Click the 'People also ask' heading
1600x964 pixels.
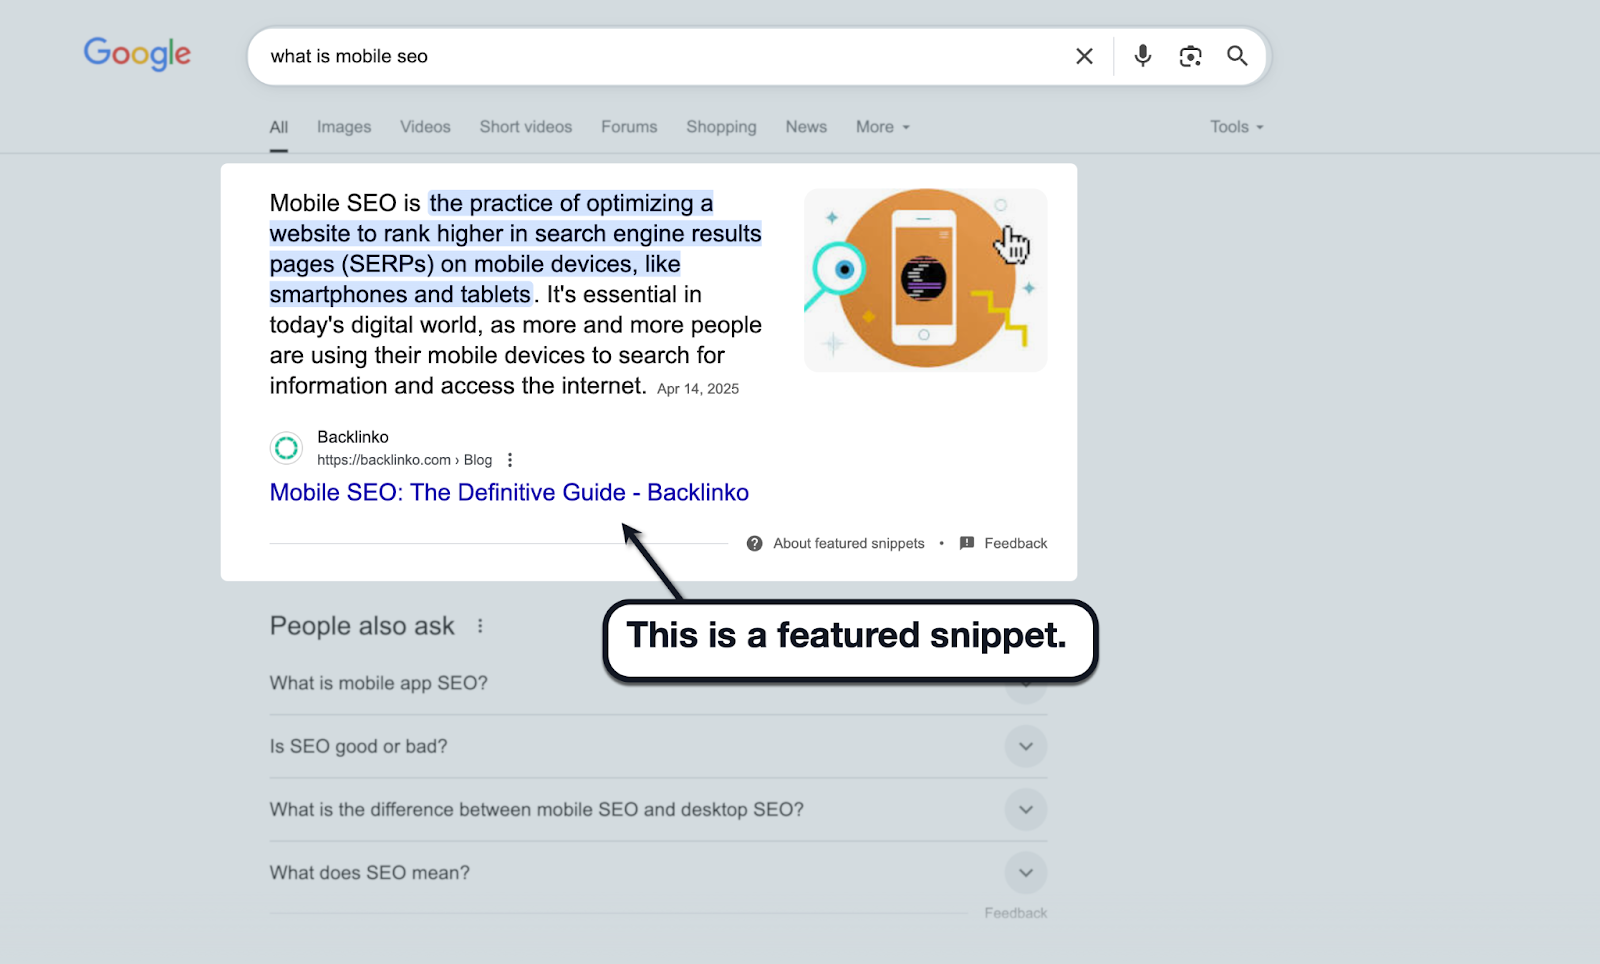pos(362,626)
